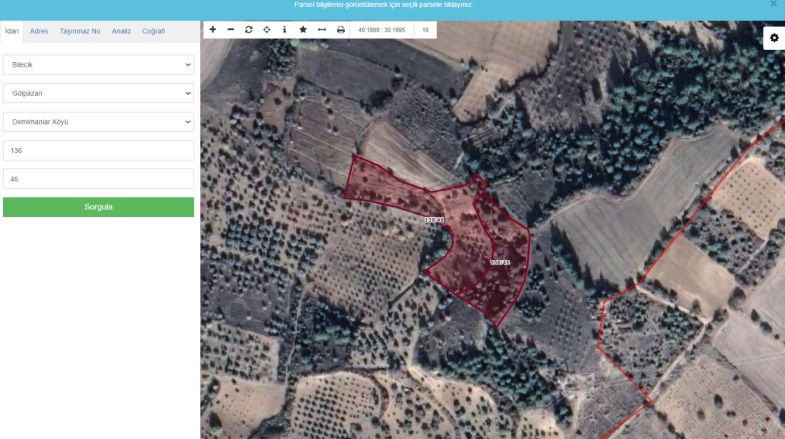Open the Taşınmaz No tab
The width and height of the screenshot is (785, 439).
click(x=80, y=31)
